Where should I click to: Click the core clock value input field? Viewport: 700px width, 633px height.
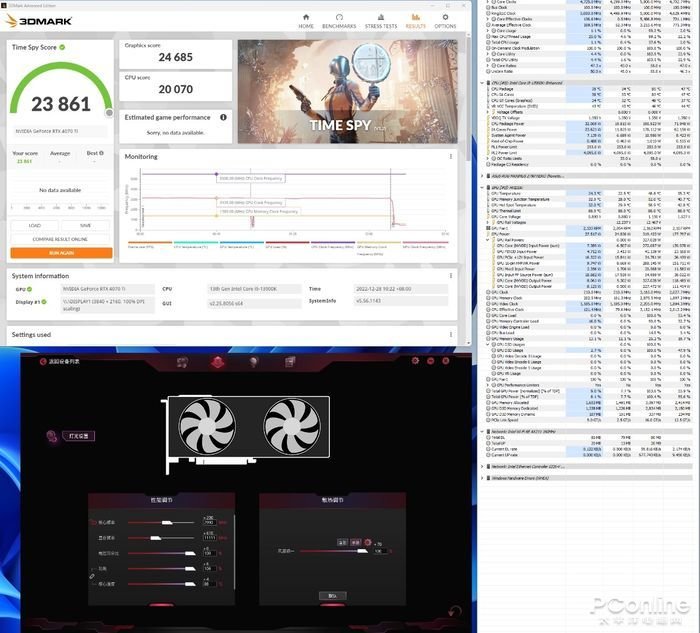[x=209, y=522]
